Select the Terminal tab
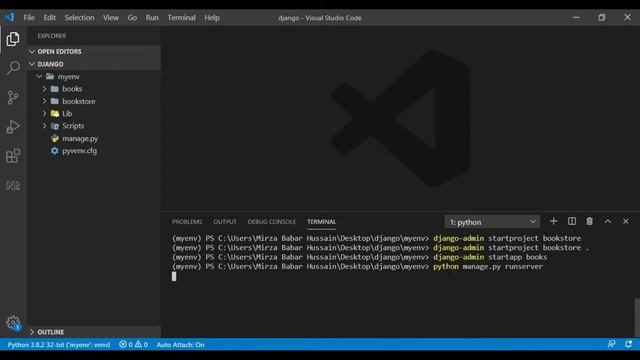This screenshot has width=640, height=360. [x=321, y=222]
